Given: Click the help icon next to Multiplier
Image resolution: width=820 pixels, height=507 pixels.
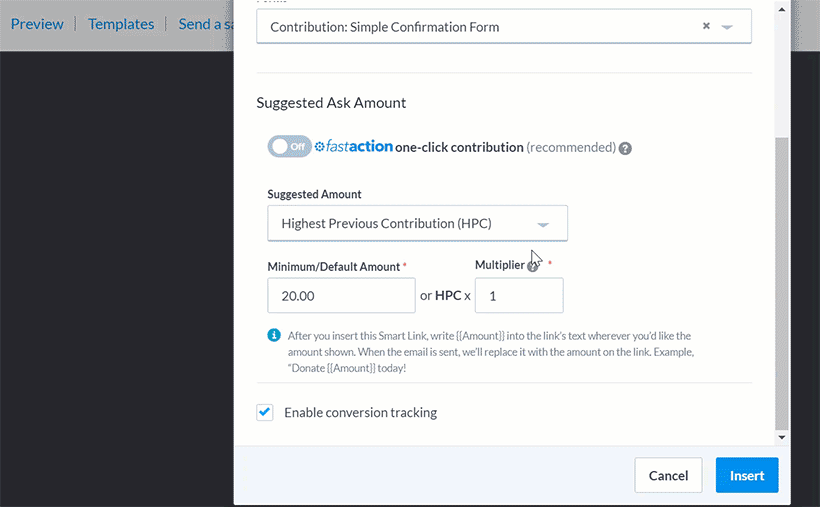Looking at the screenshot, I should tap(532, 267).
